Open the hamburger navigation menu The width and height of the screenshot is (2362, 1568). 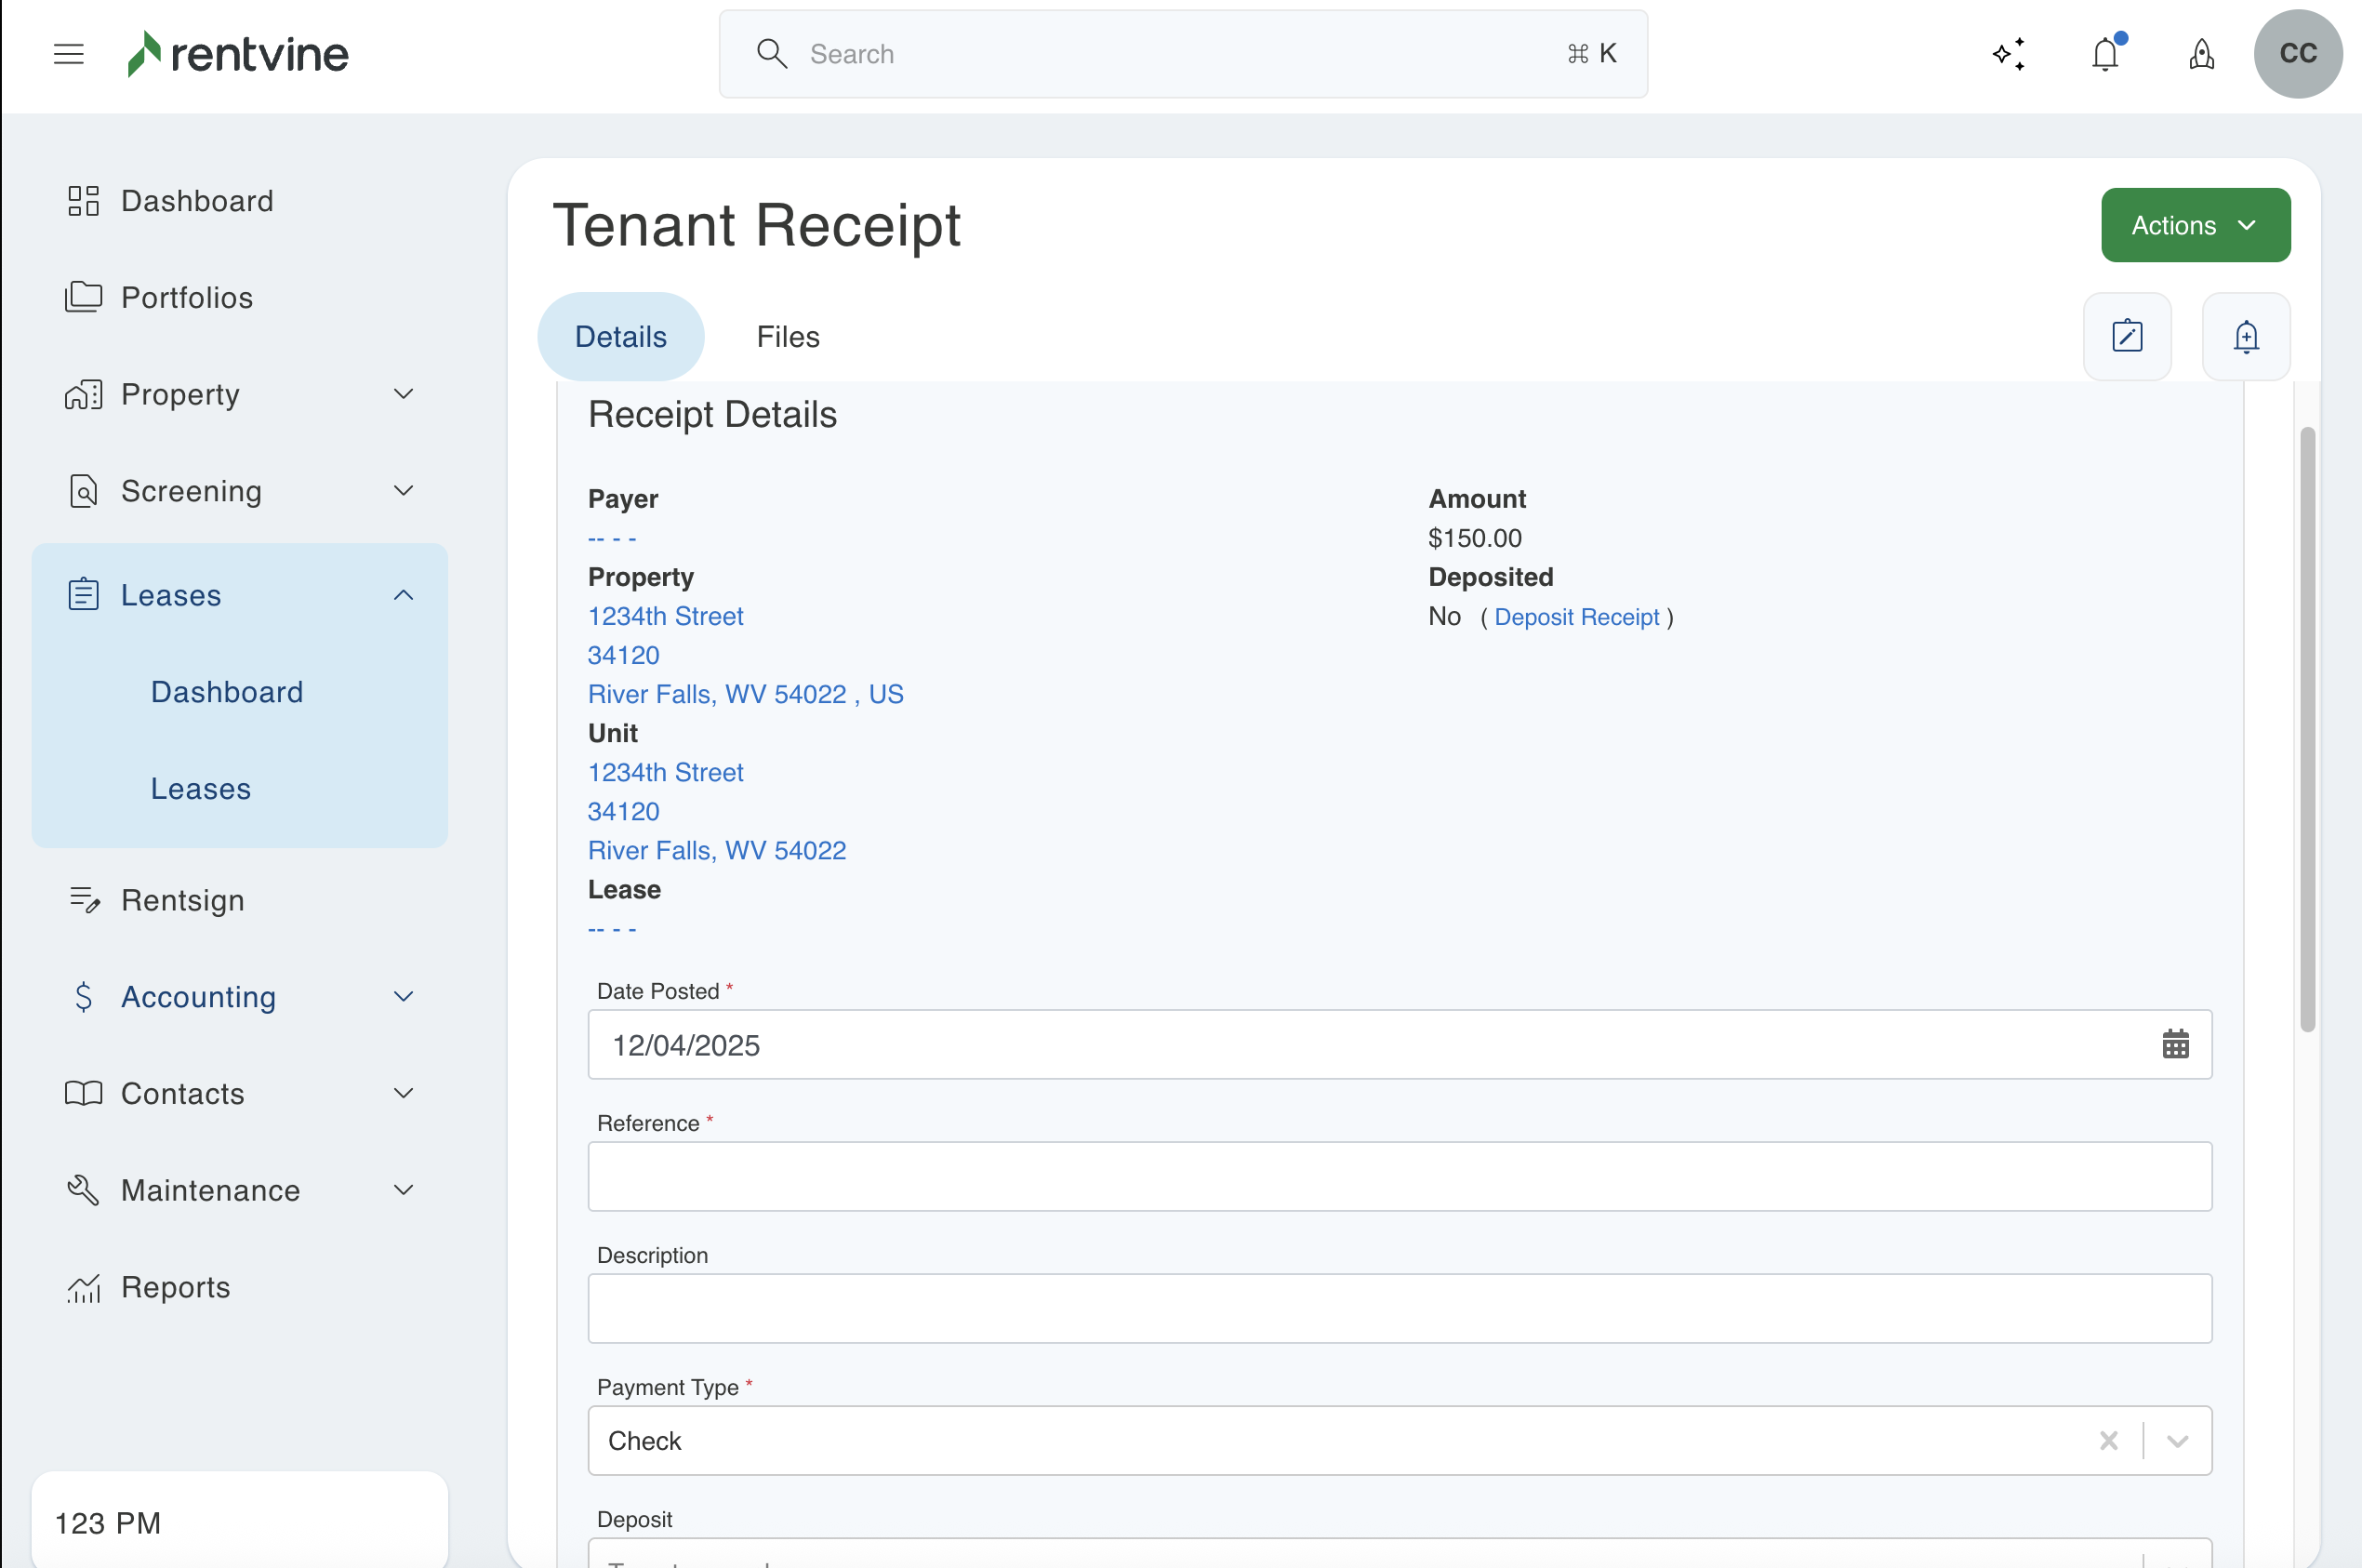[68, 54]
